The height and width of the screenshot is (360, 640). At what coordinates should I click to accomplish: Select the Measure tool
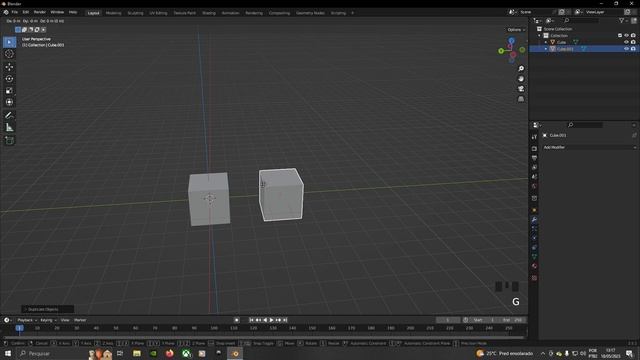coord(9,128)
